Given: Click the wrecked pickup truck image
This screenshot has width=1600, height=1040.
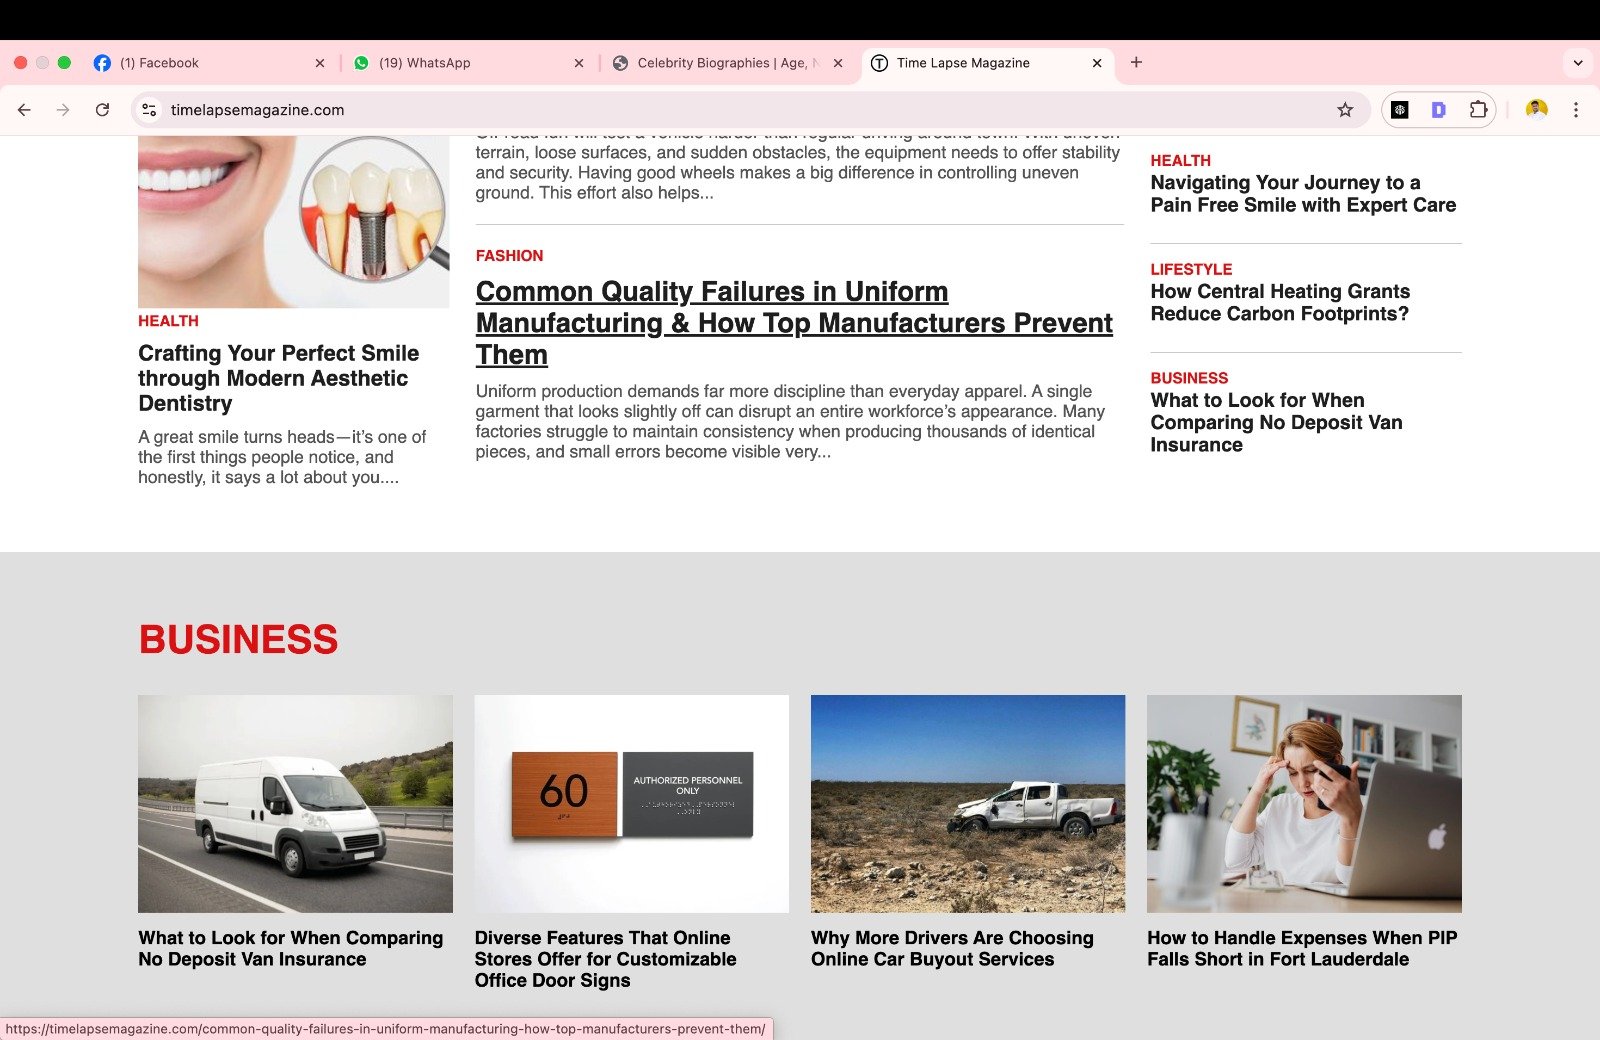Looking at the screenshot, I should click(967, 803).
